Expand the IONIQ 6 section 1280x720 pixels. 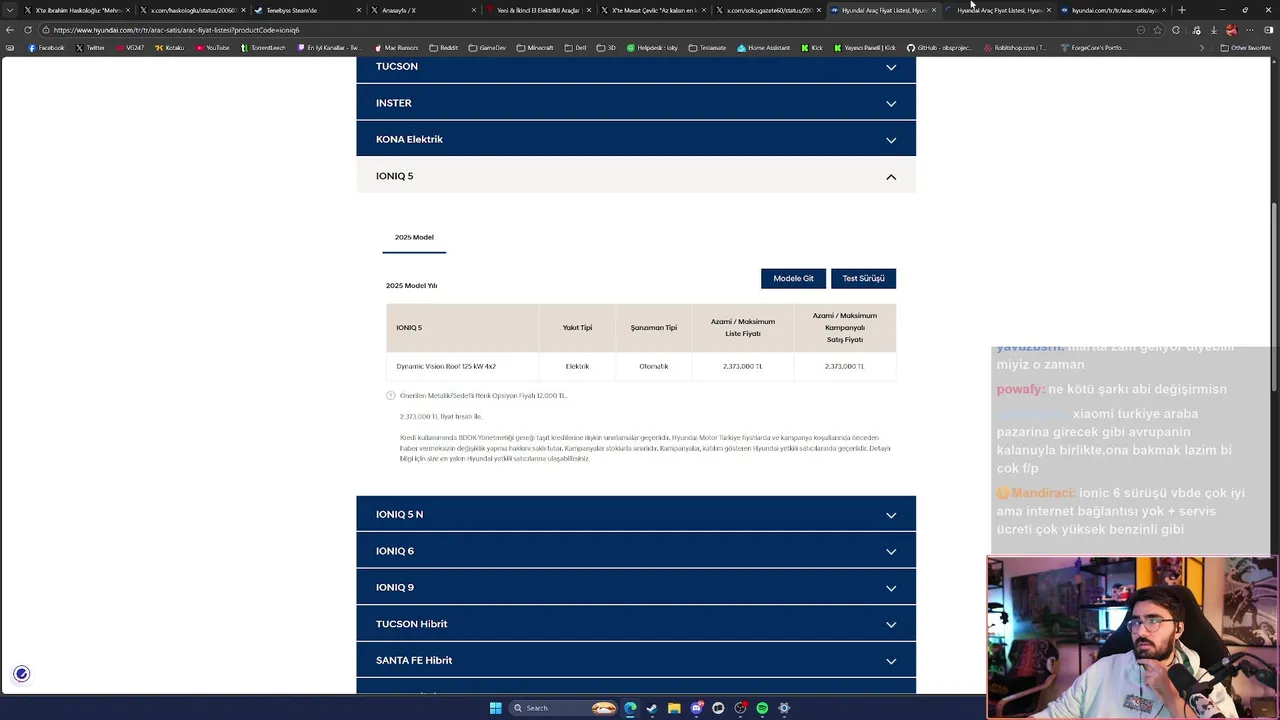click(635, 551)
